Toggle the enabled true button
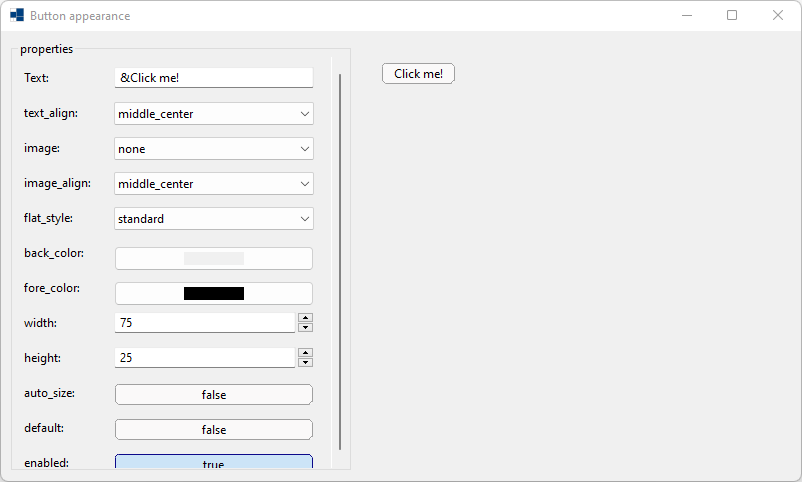 point(214,463)
